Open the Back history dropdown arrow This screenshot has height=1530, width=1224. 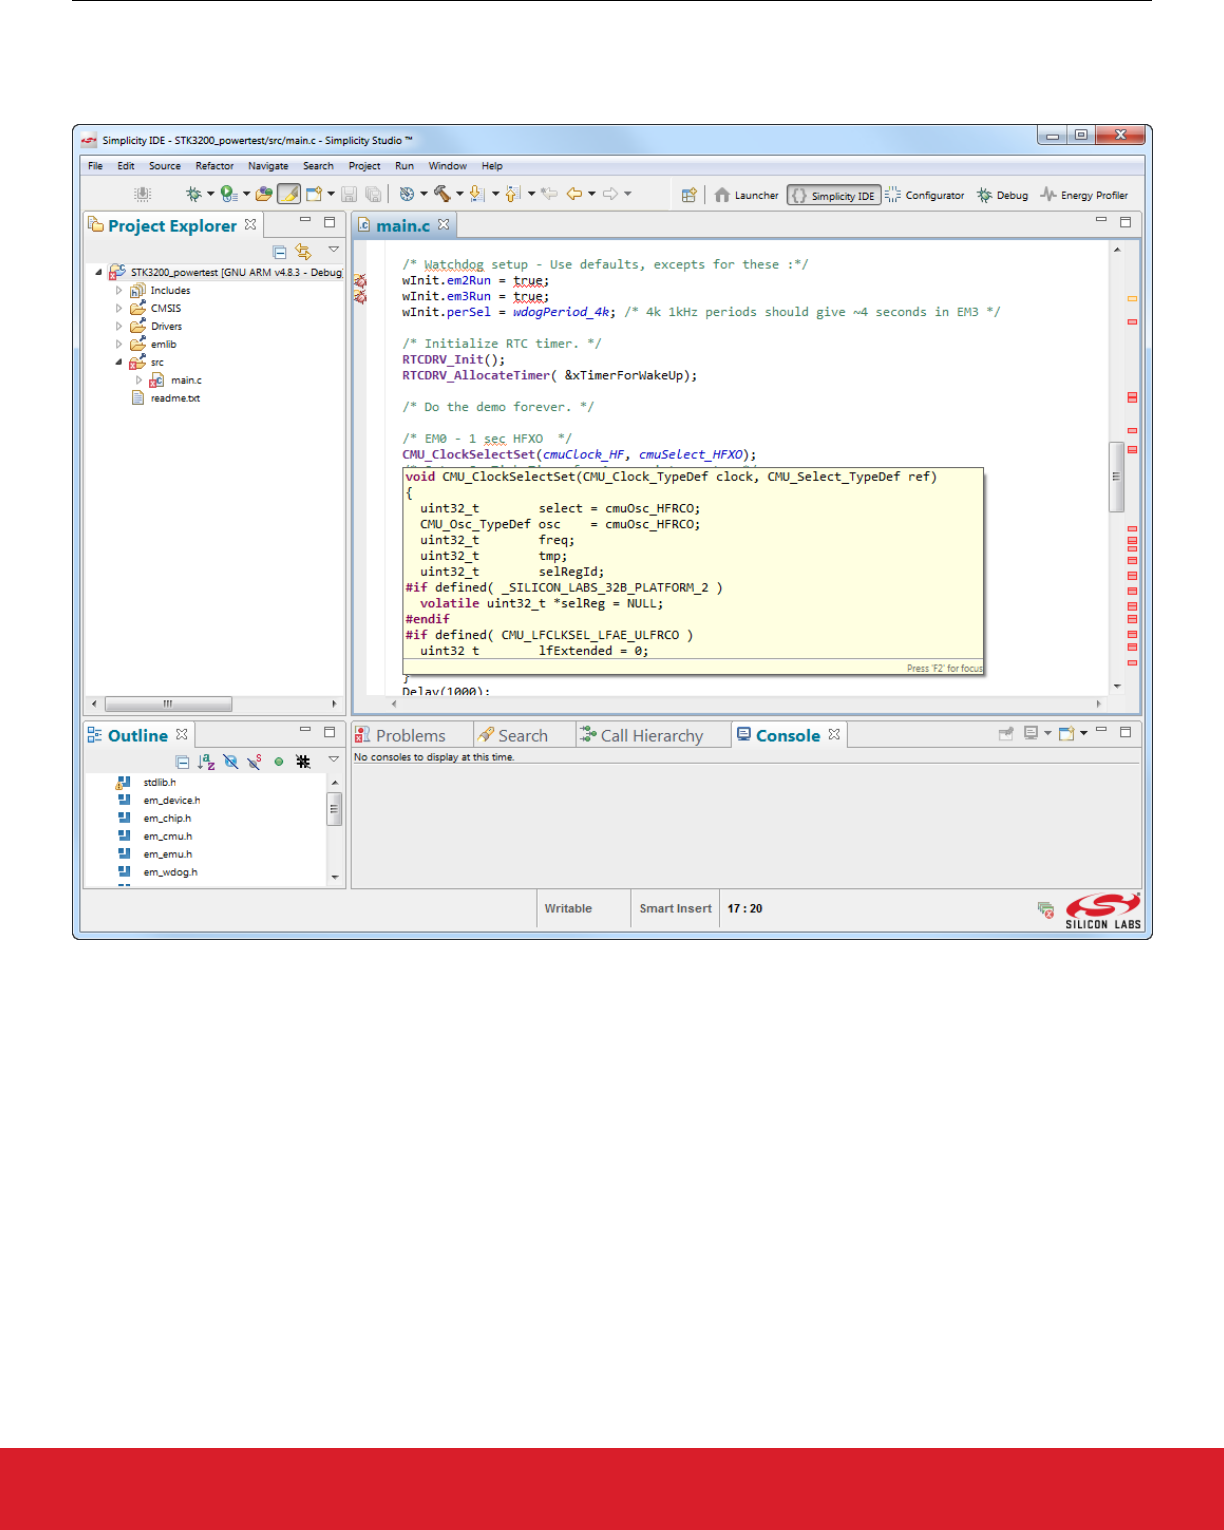pos(591,194)
